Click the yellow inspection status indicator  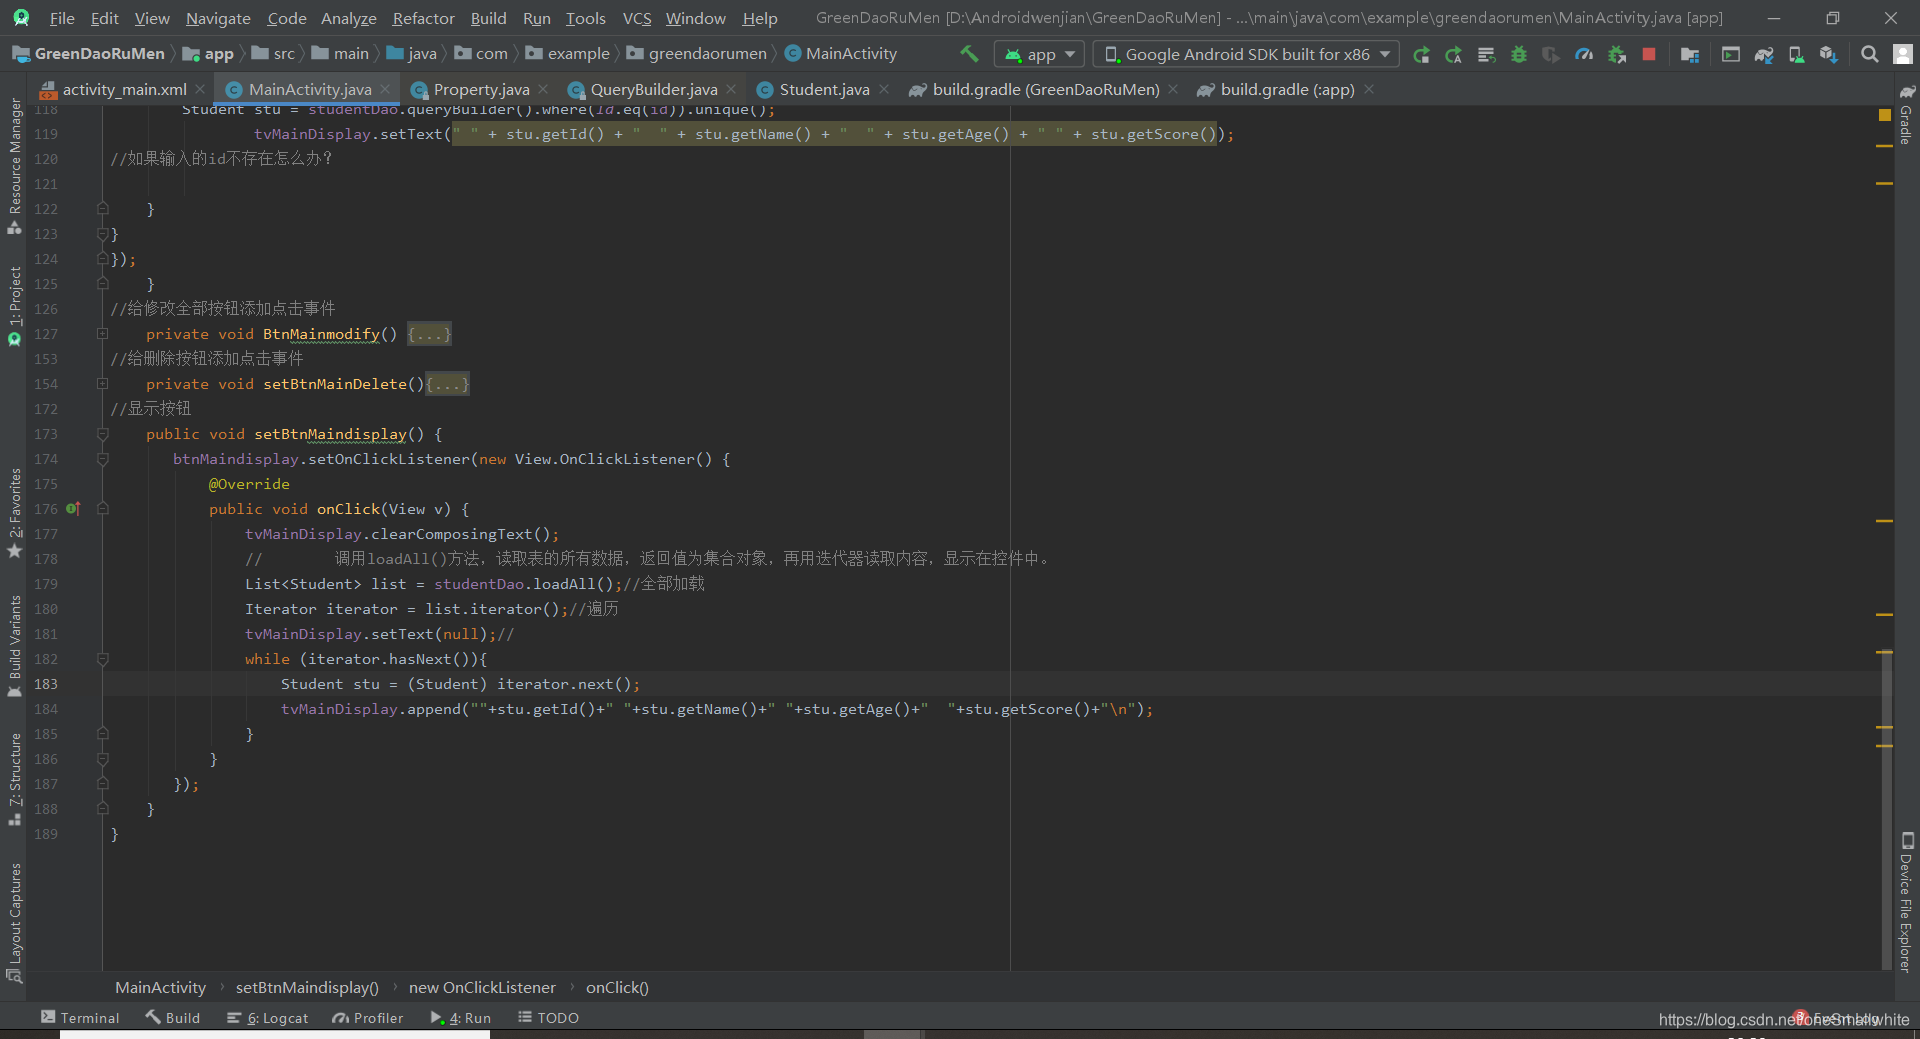[x=1884, y=115]
